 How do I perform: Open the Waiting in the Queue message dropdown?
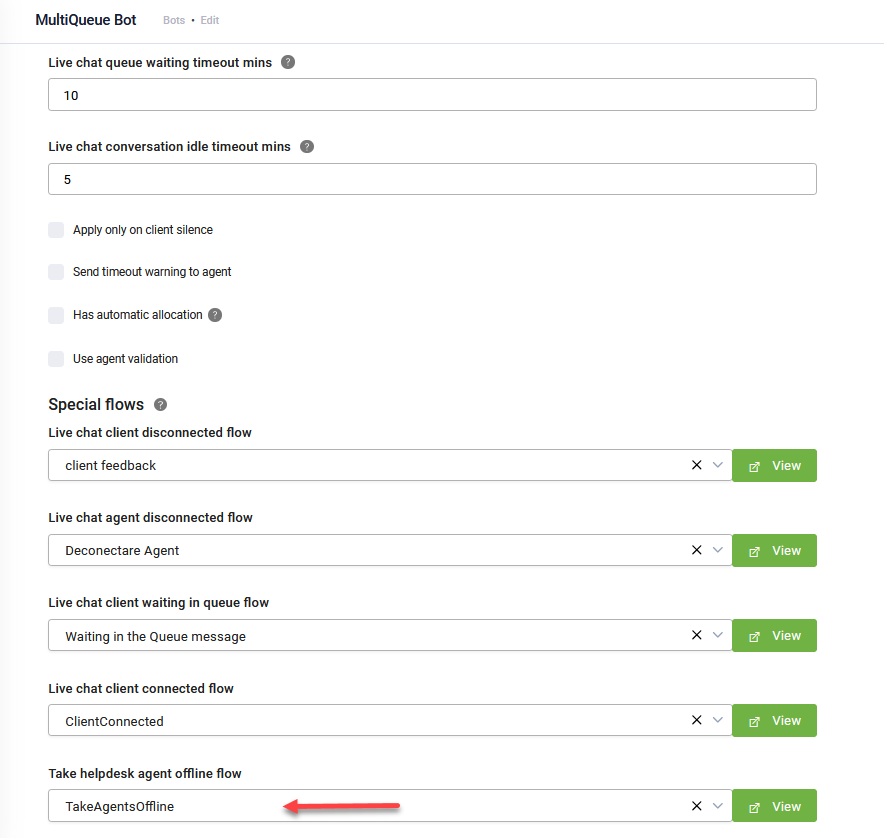click(718, 635)
